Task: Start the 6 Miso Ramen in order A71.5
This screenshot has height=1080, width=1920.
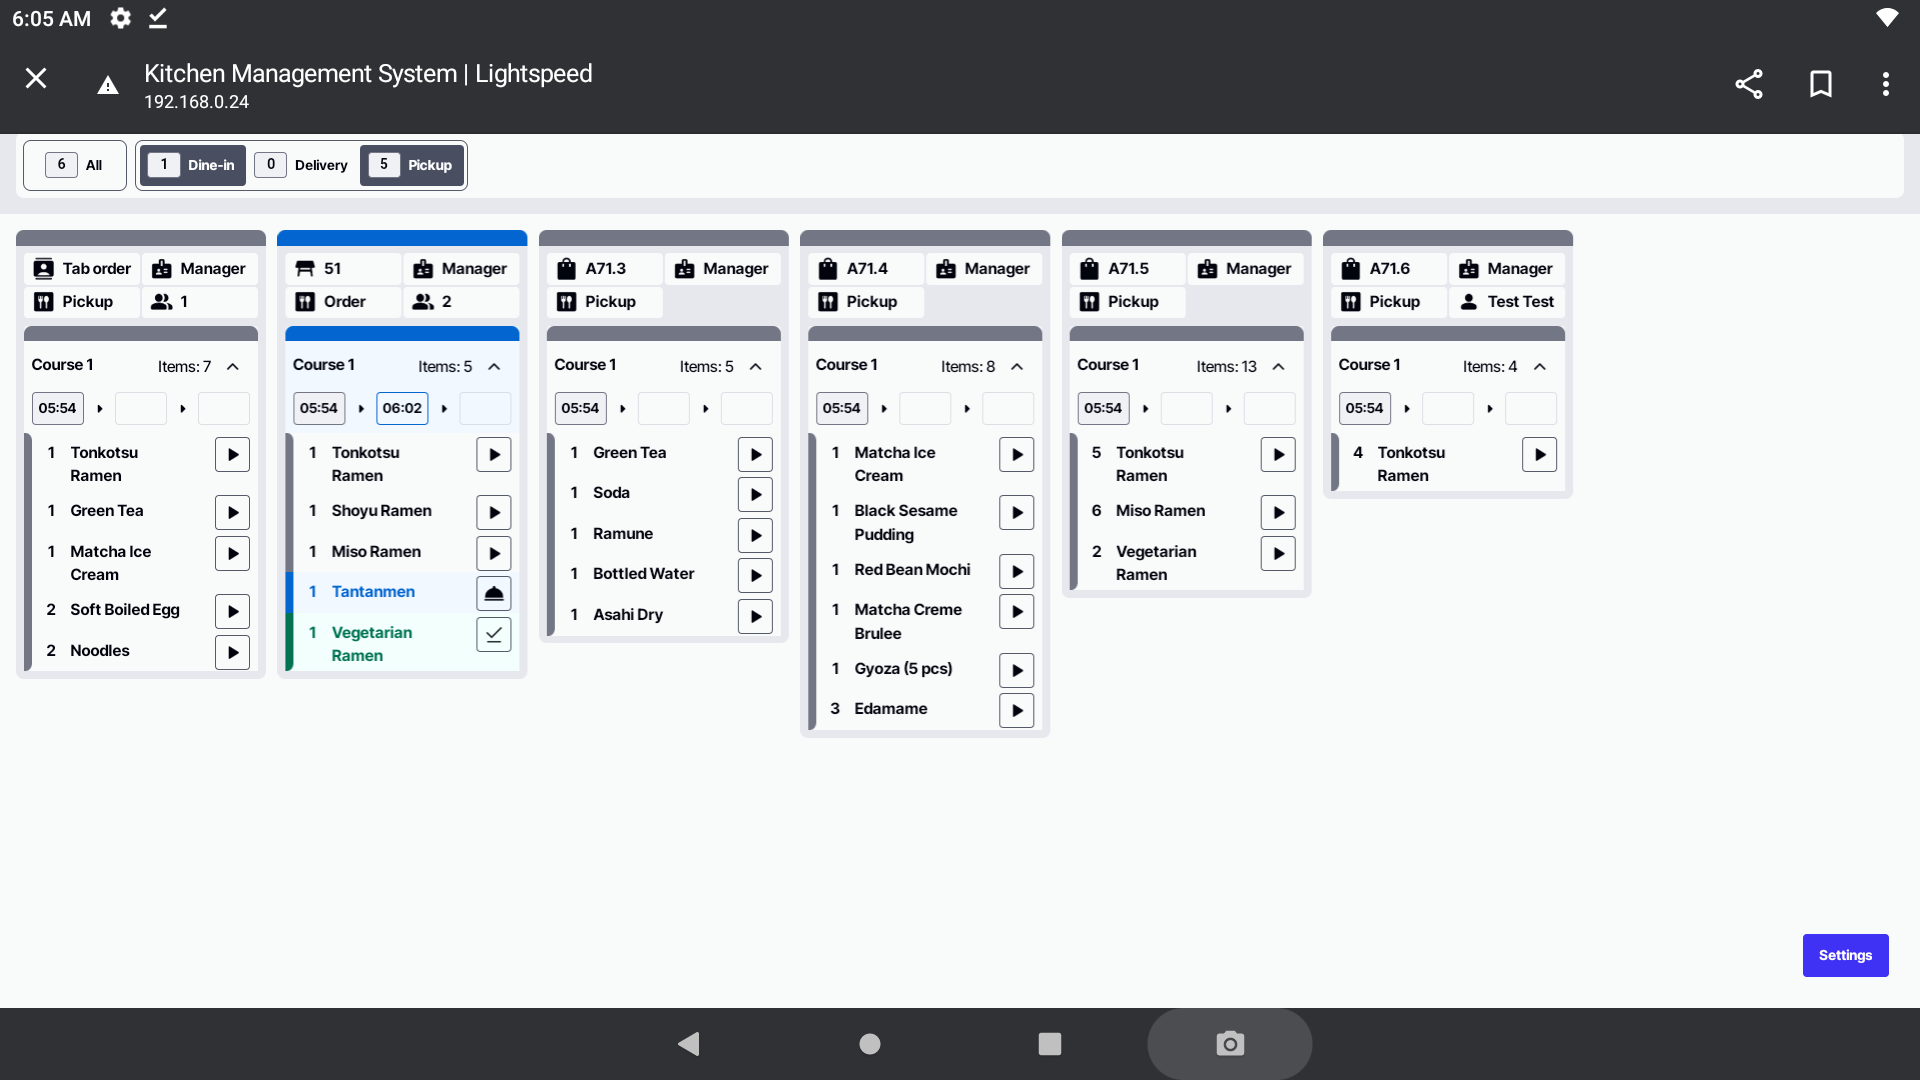Action: [x=1277, y=512]
